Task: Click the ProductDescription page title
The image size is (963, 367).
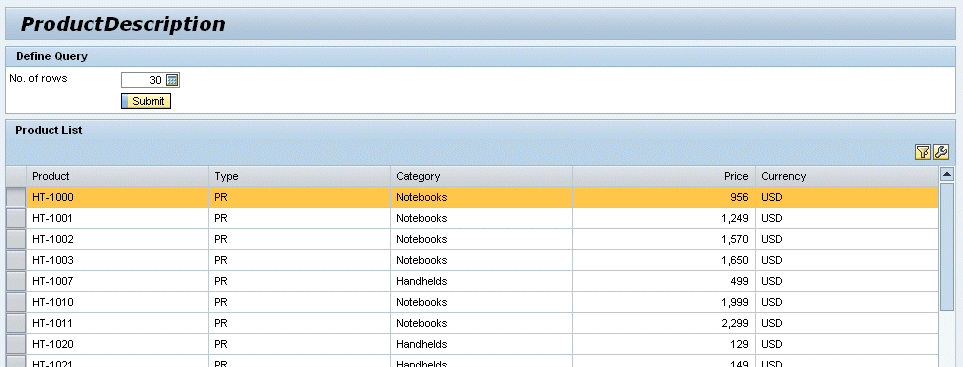Action: tap(123, 24)
